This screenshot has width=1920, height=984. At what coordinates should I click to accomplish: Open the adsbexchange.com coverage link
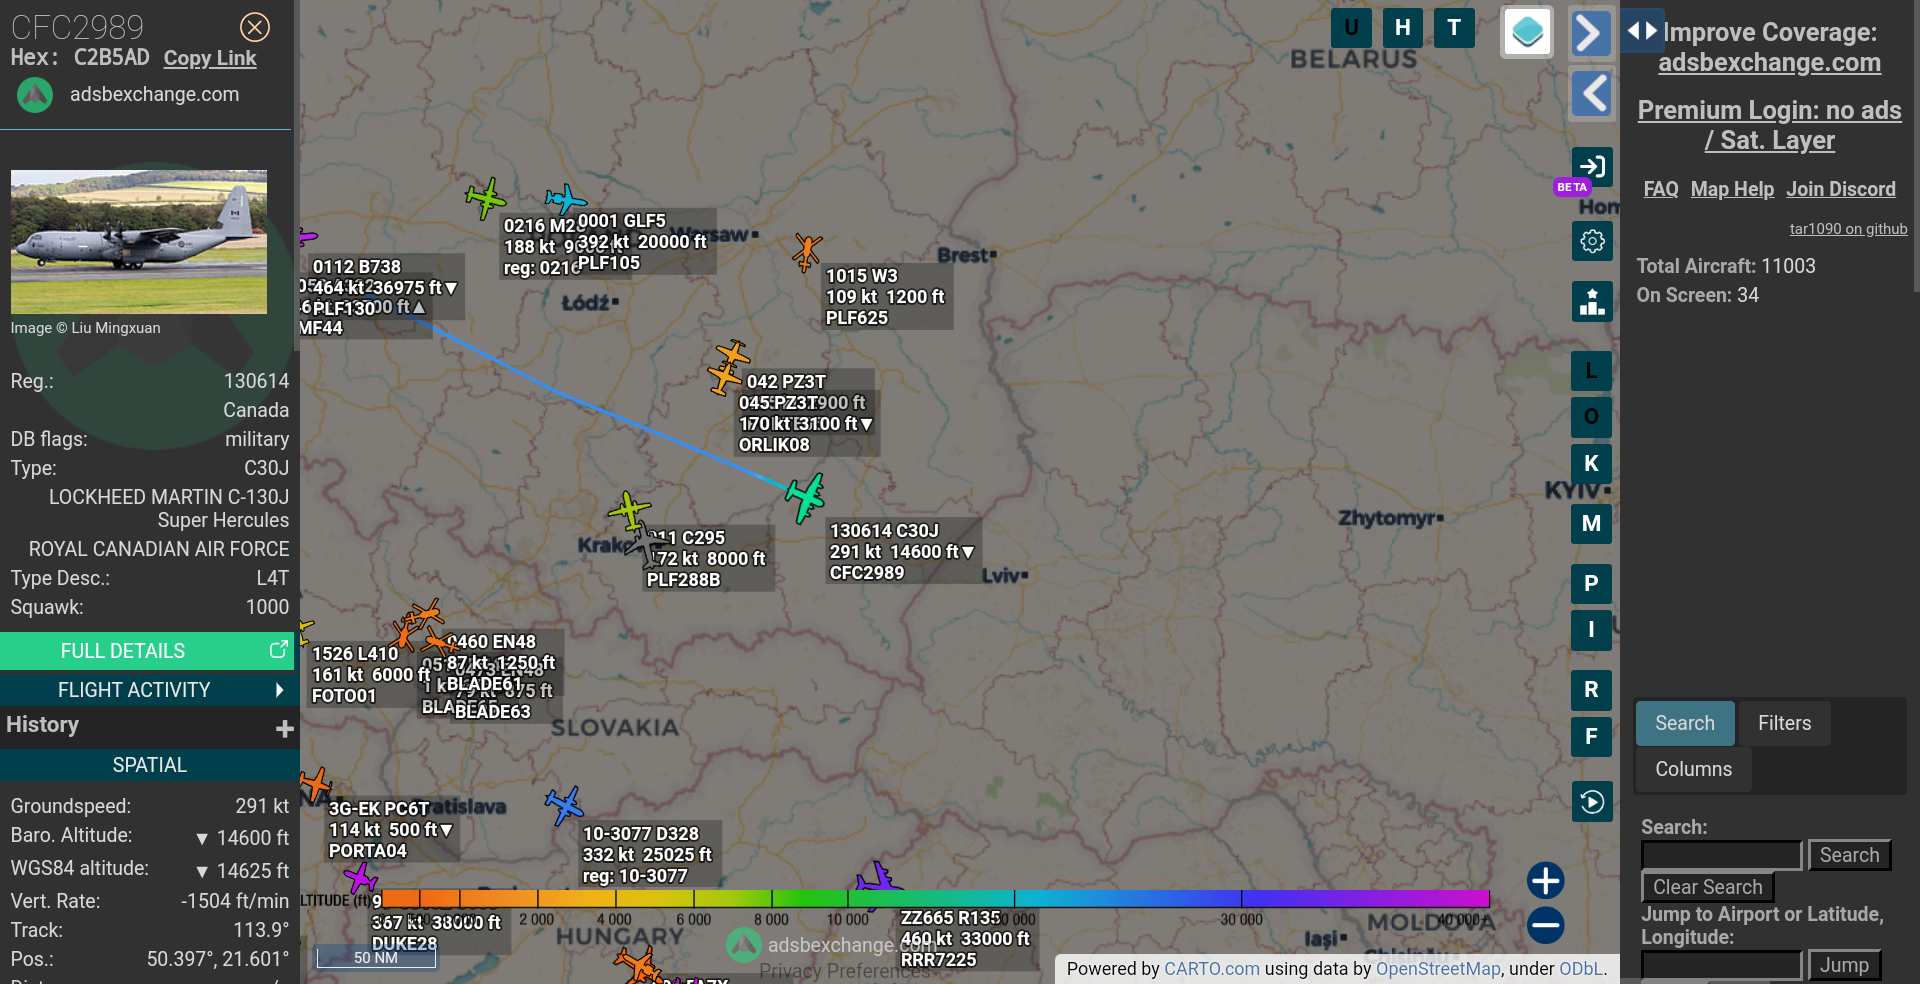click(1769, 63)
